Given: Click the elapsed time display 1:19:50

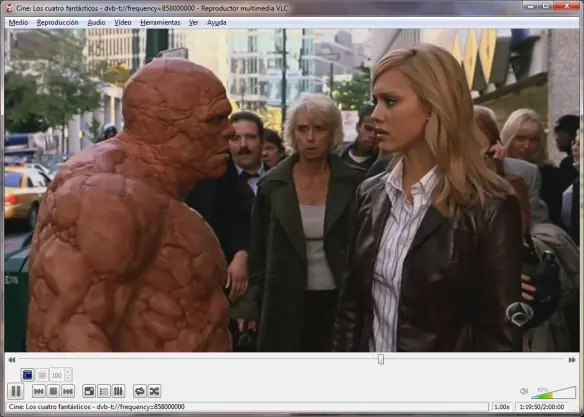Looking at the screenshot, I should tap(530, 407).
